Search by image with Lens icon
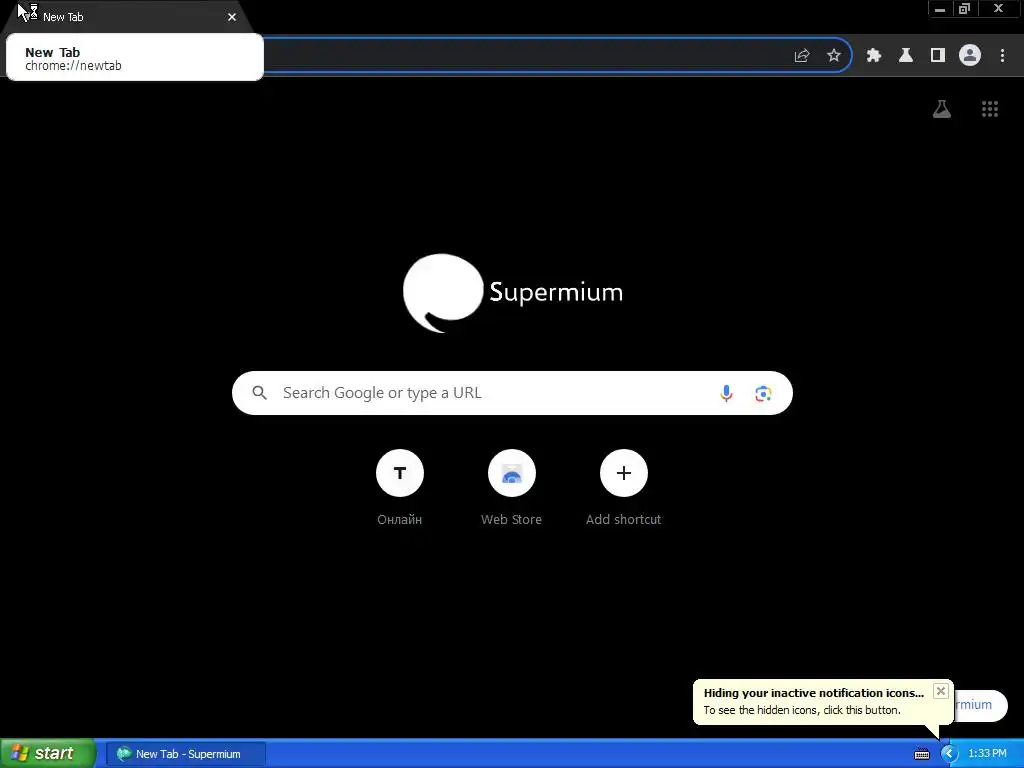Viewport: 1024px width, 768px height. [x=763, y=393]
